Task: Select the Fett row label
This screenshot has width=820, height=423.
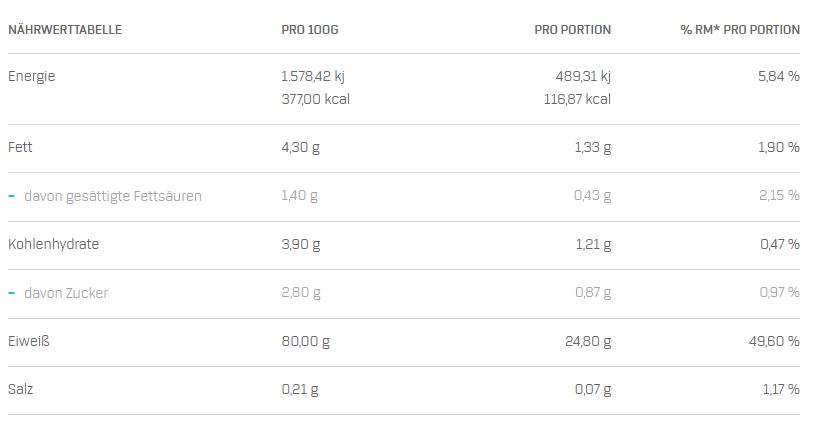Action: pyautogui.click(x=21, y=147)
